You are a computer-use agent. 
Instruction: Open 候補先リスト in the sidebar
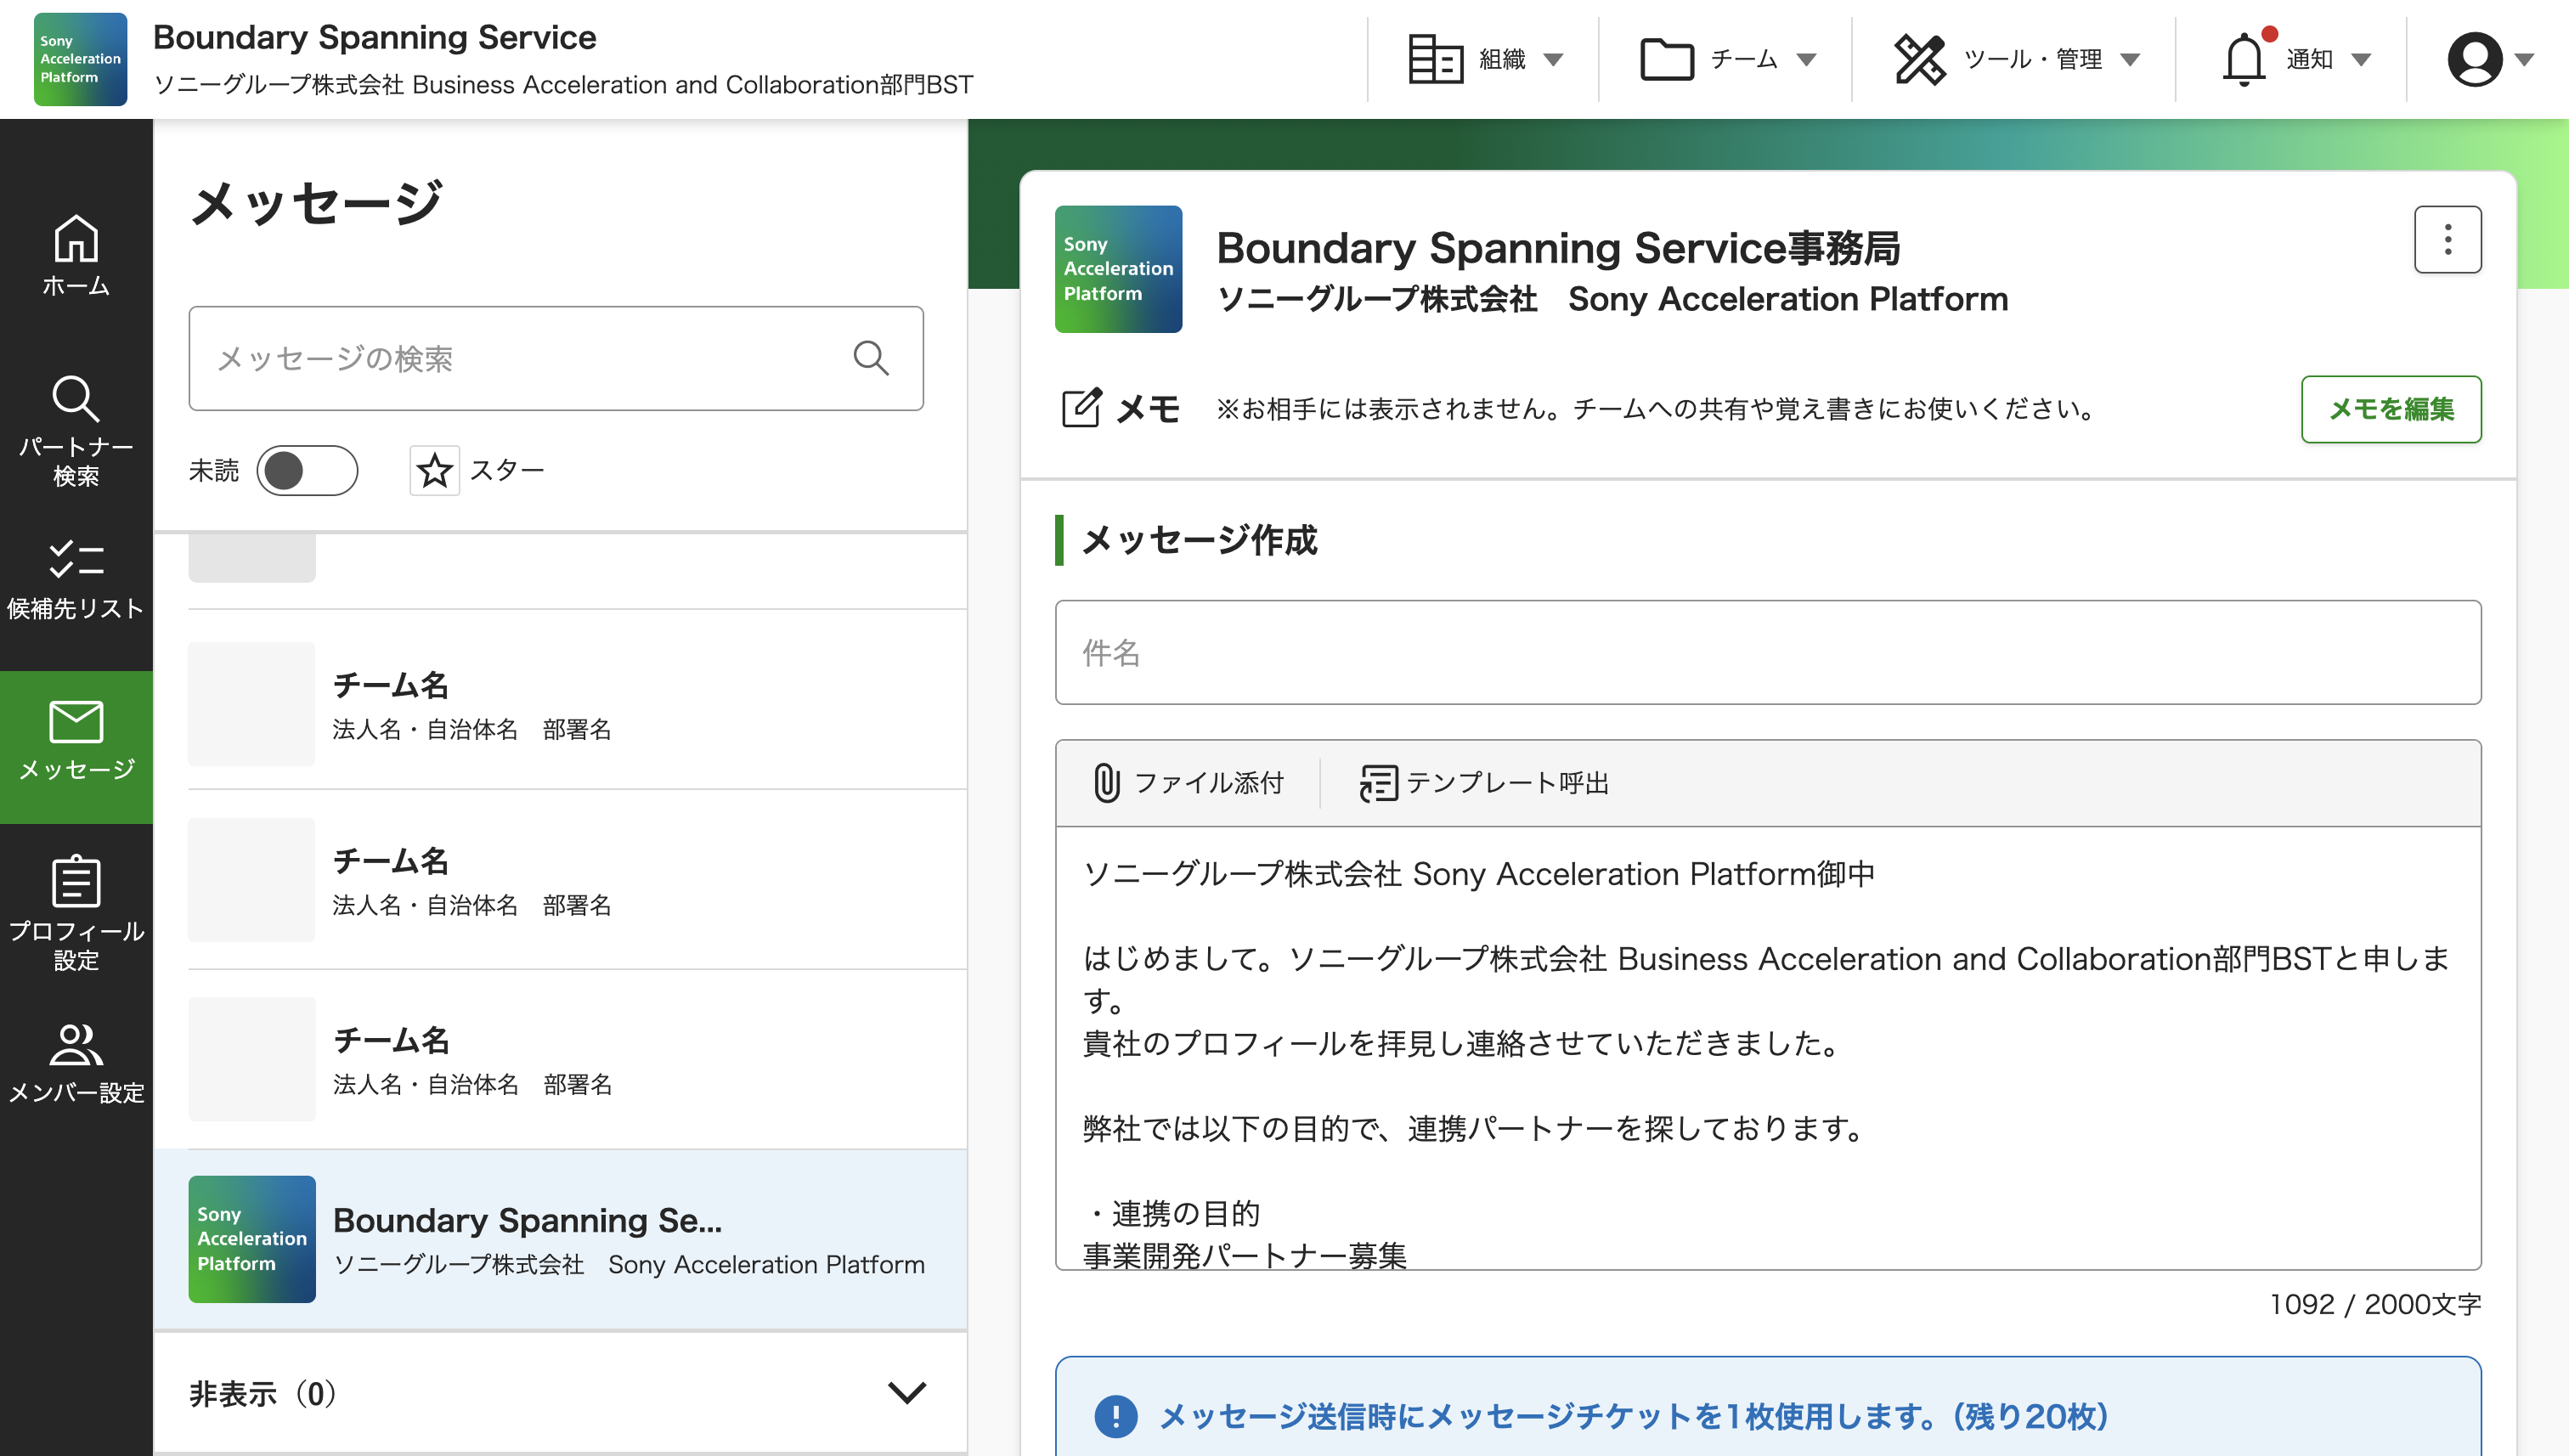(x=76, y=580)
